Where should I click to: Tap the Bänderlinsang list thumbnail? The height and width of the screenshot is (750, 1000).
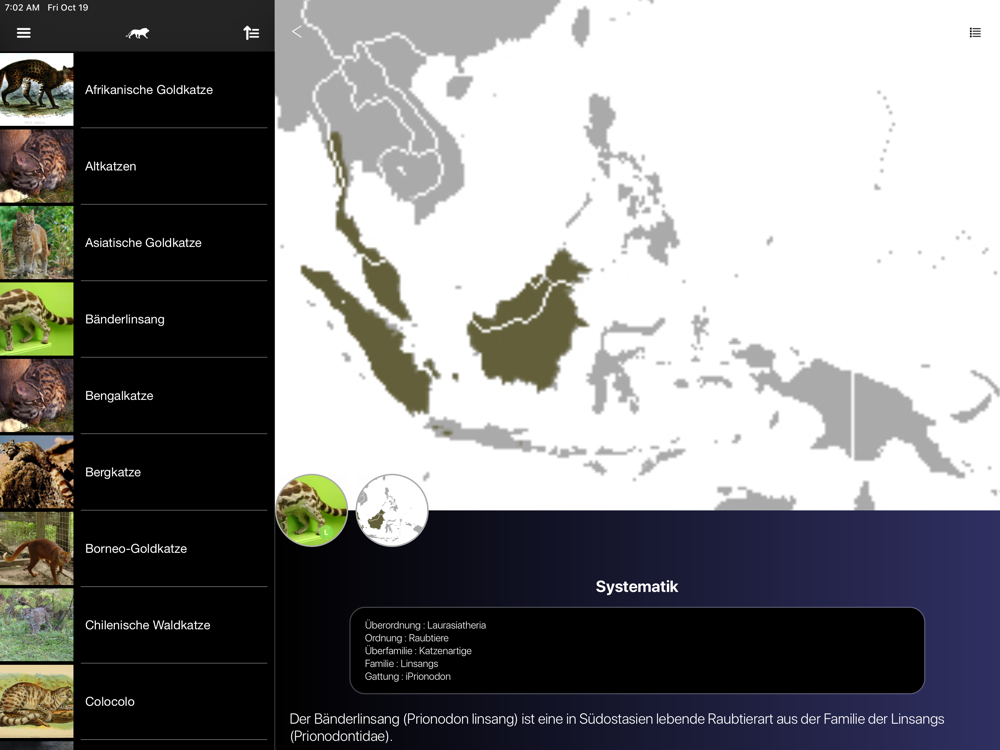pos(36,319)
